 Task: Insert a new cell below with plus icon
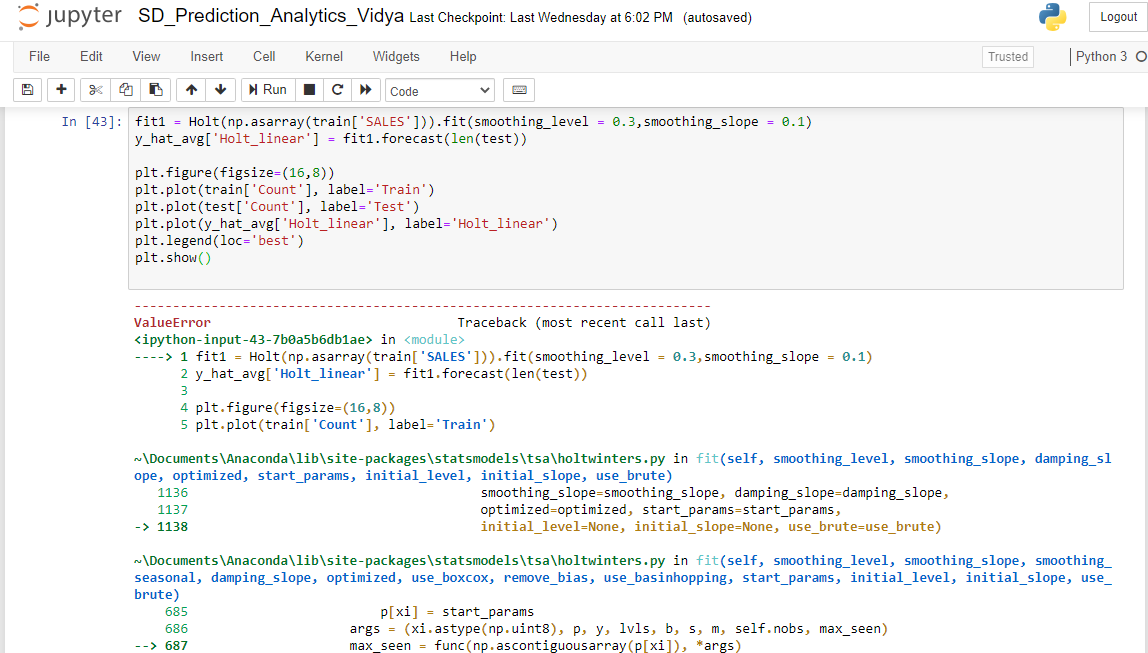pyautogui.click(x=60, y=89)
